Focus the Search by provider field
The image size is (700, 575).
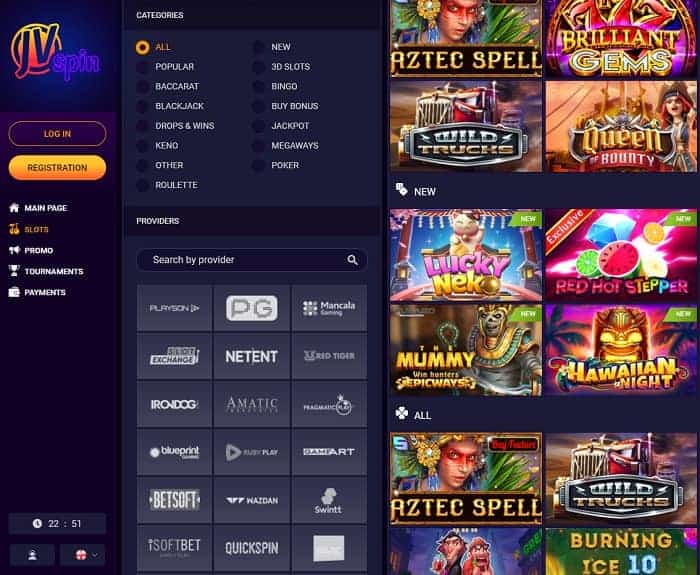(x=252, y=260)
